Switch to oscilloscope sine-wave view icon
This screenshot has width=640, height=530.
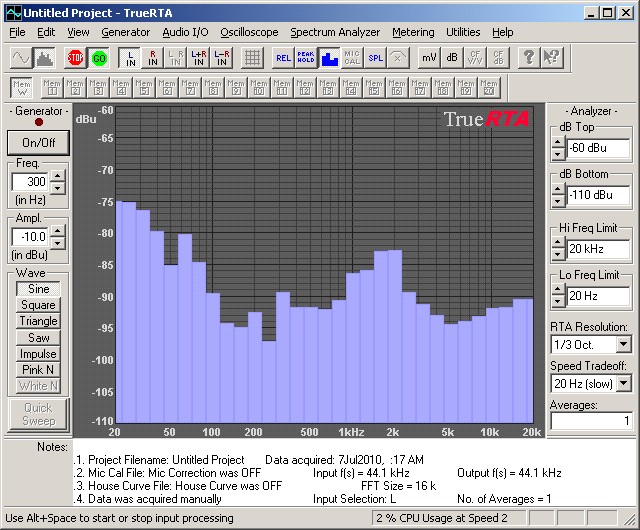click(x=20, y=57)
